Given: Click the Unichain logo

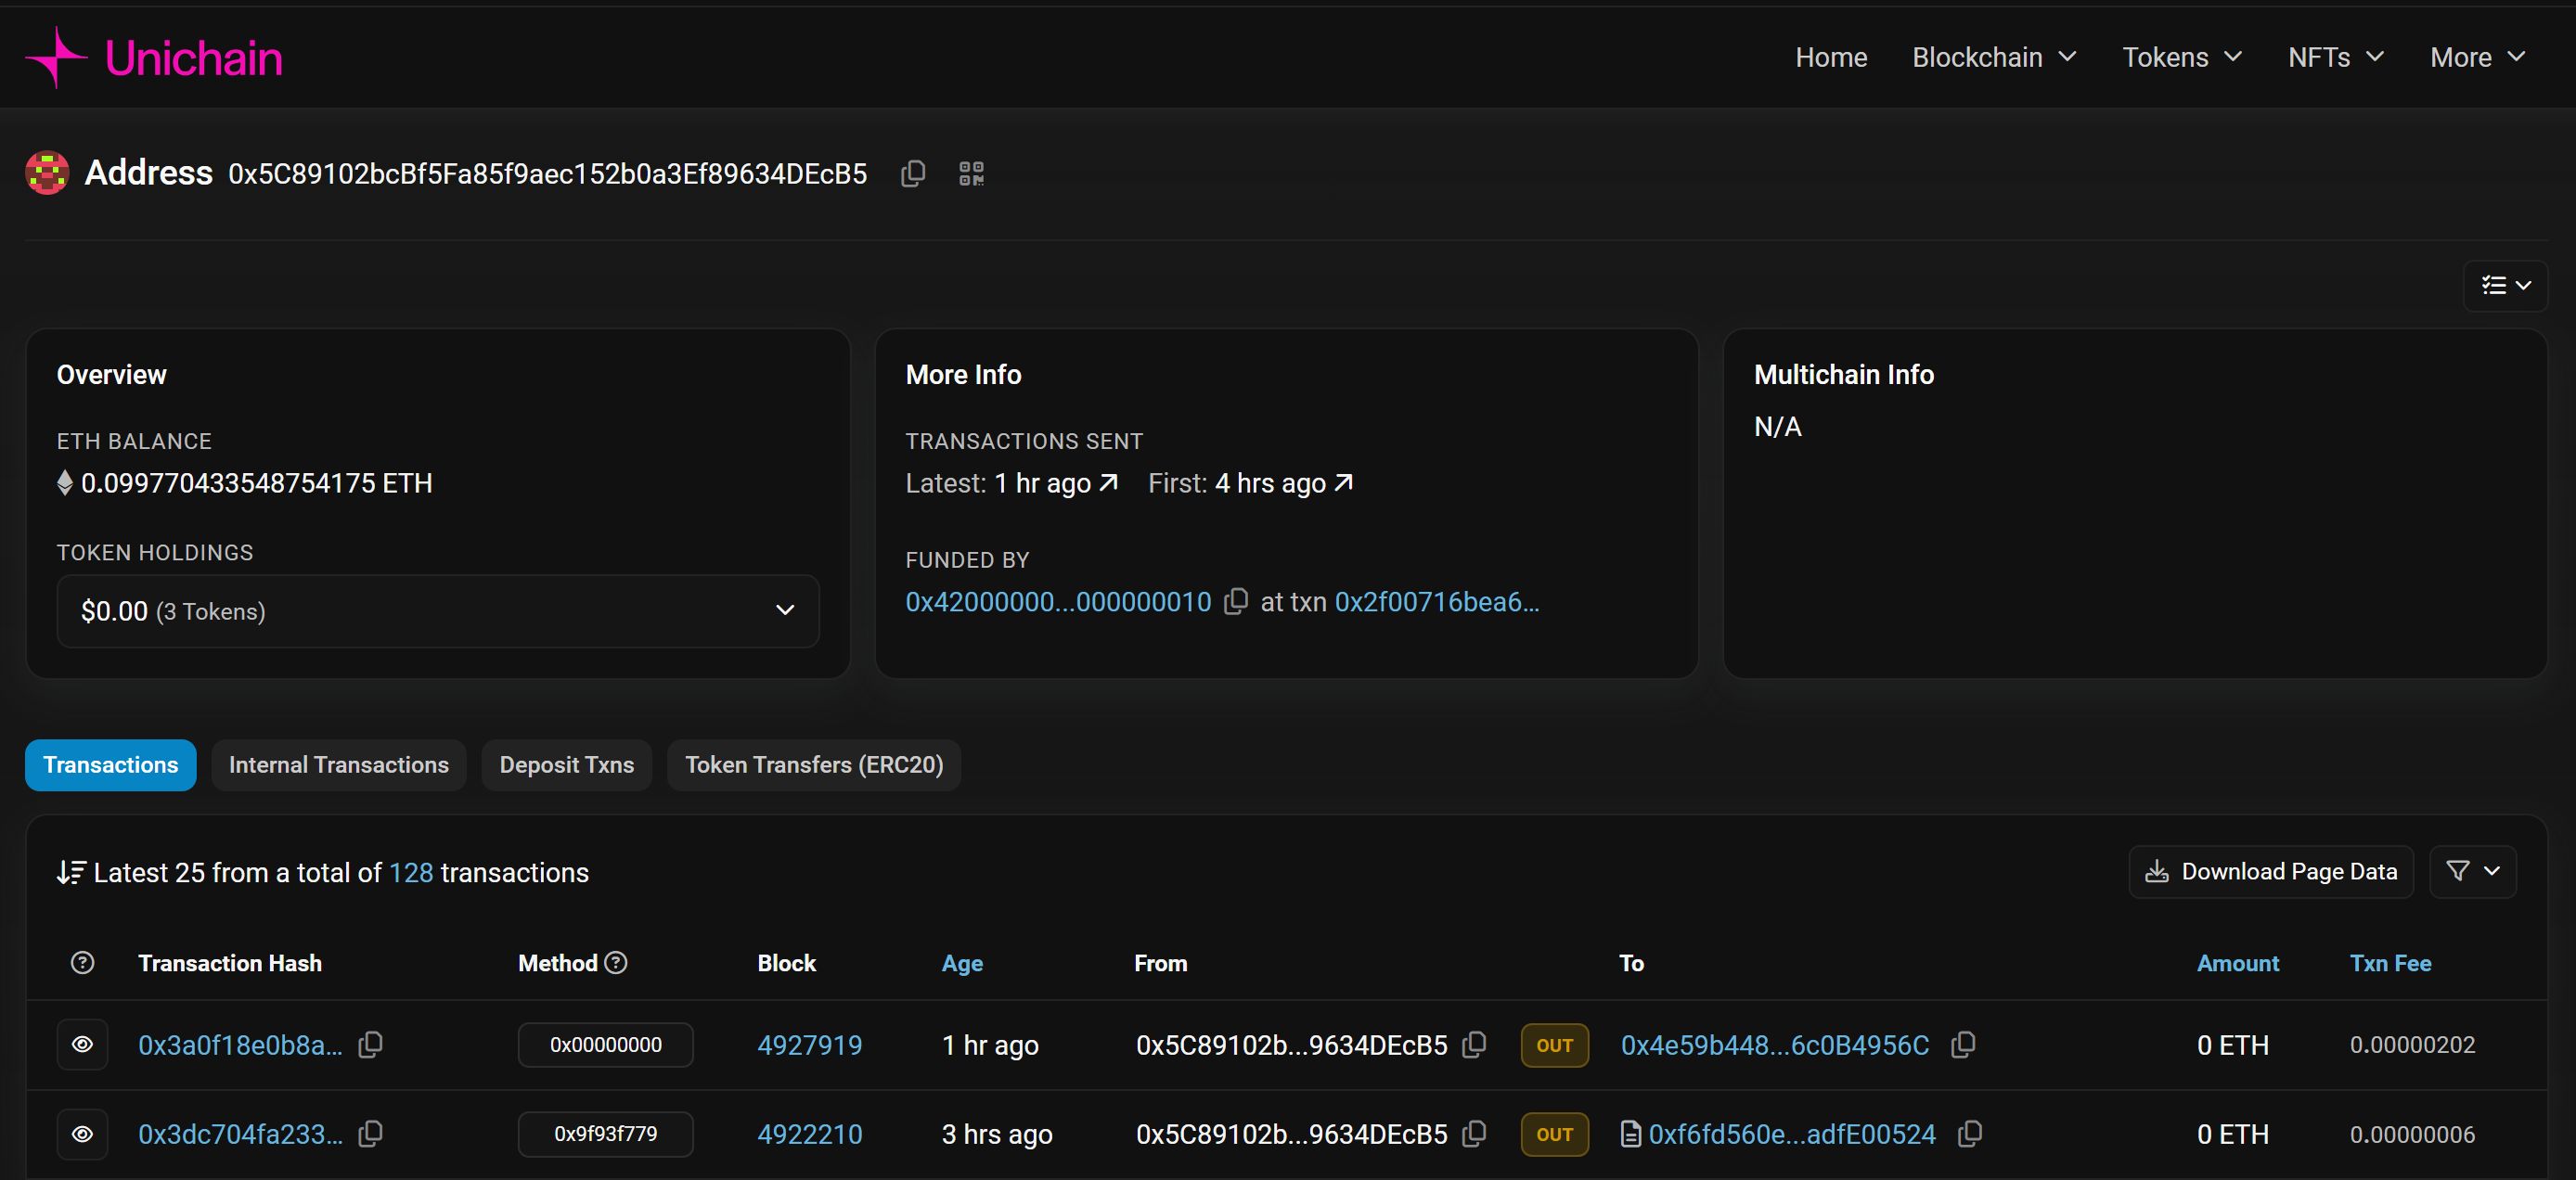Looking at the screenshot, I should tap(154, 58).
